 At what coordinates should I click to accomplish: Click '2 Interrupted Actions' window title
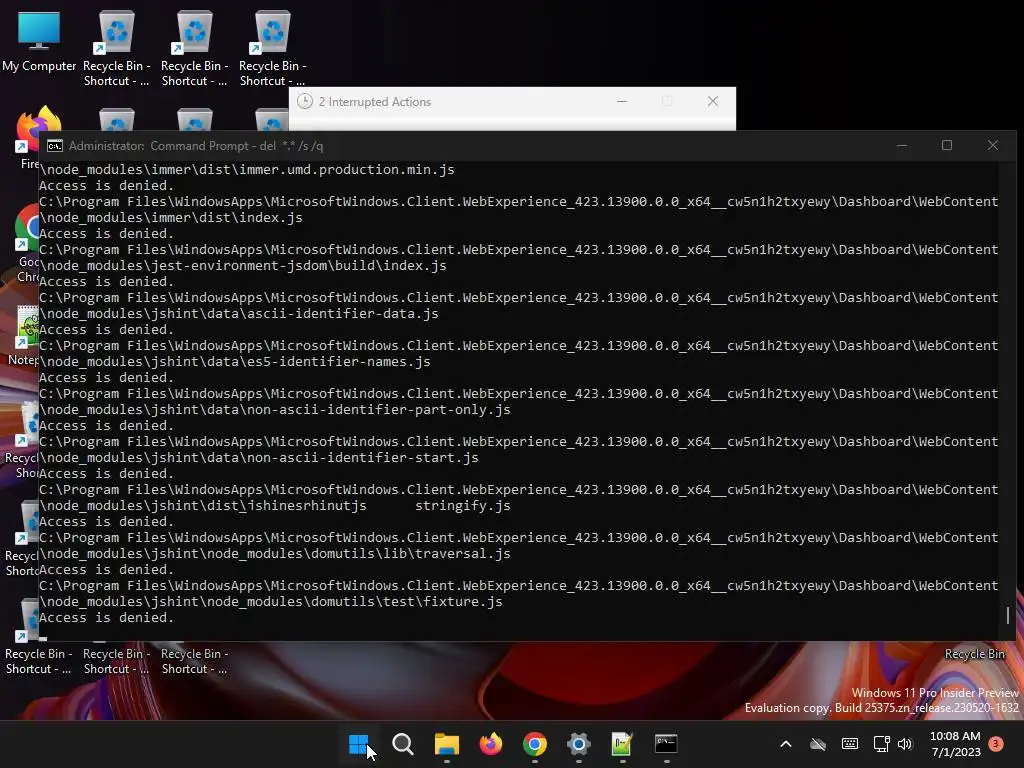tap(375, 102)
